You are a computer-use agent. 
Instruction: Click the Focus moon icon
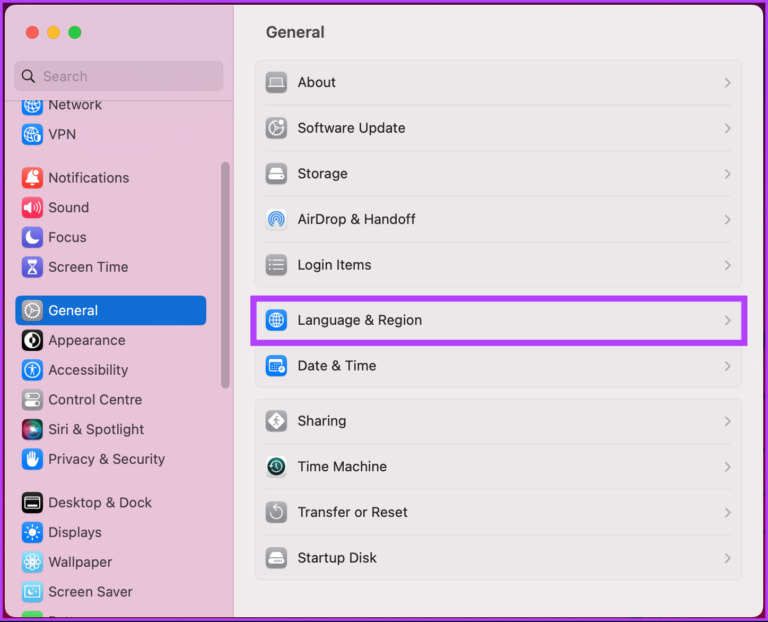(32, 238)
